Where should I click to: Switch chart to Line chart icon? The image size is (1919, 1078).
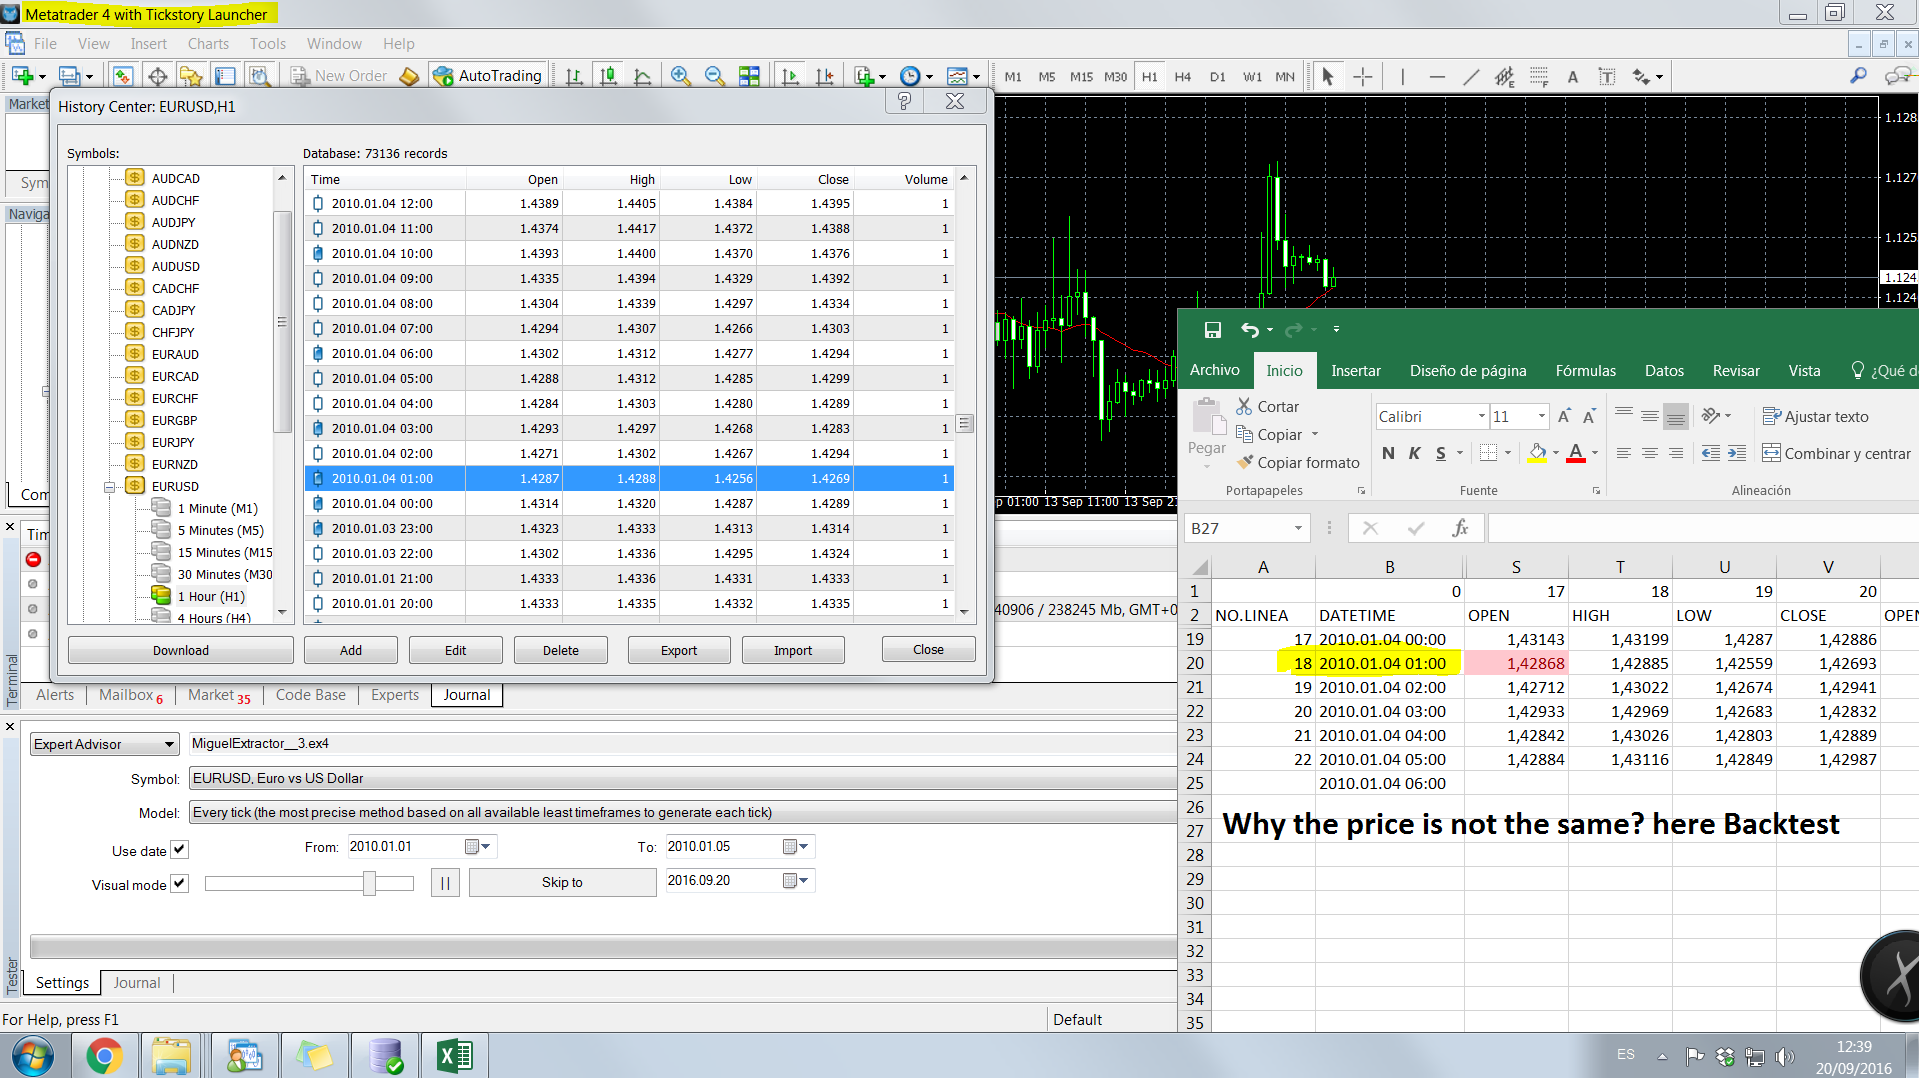[x=642, y=76]
